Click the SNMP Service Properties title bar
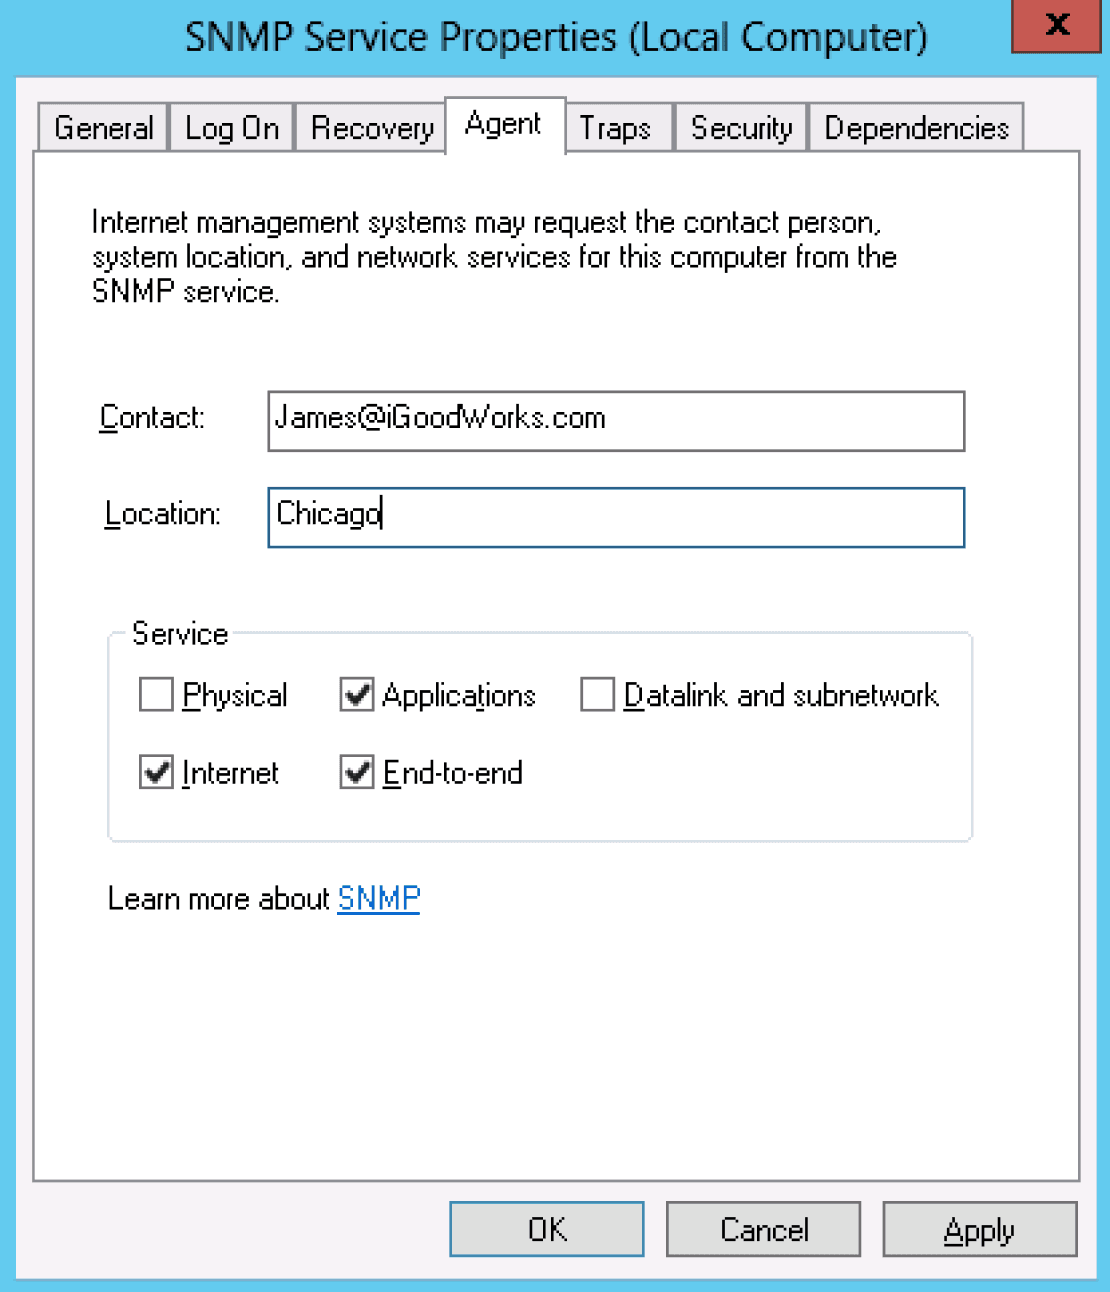Viewport: 1110px width, 1292px height. click(x=555, y=38)
